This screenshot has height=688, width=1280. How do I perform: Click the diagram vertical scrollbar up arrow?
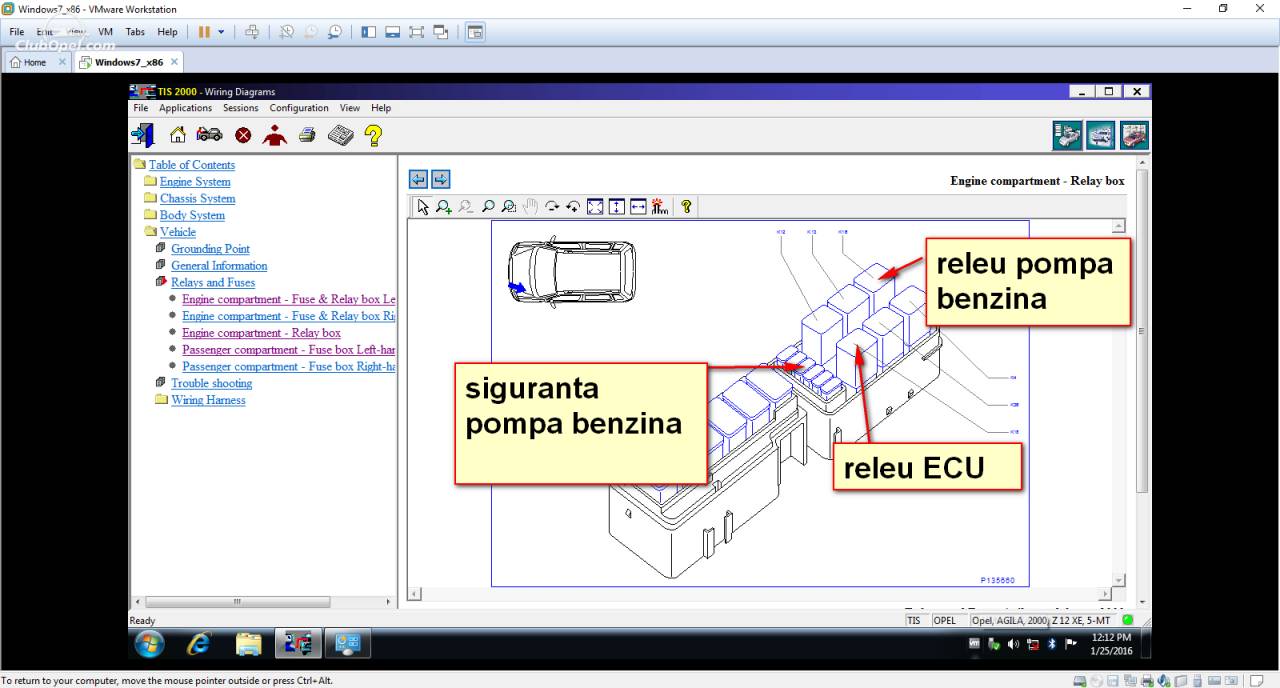pos(1119,227)
